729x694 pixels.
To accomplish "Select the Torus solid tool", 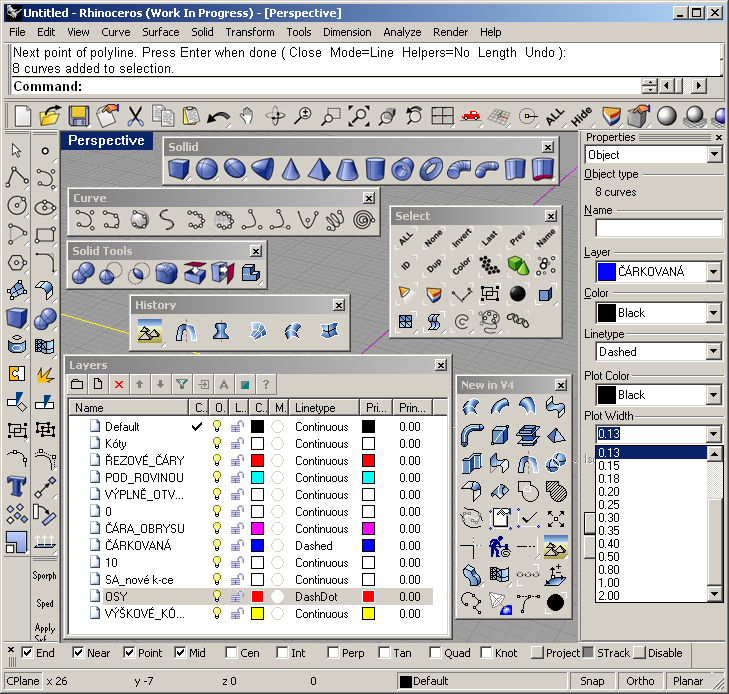I will [432, 169].
